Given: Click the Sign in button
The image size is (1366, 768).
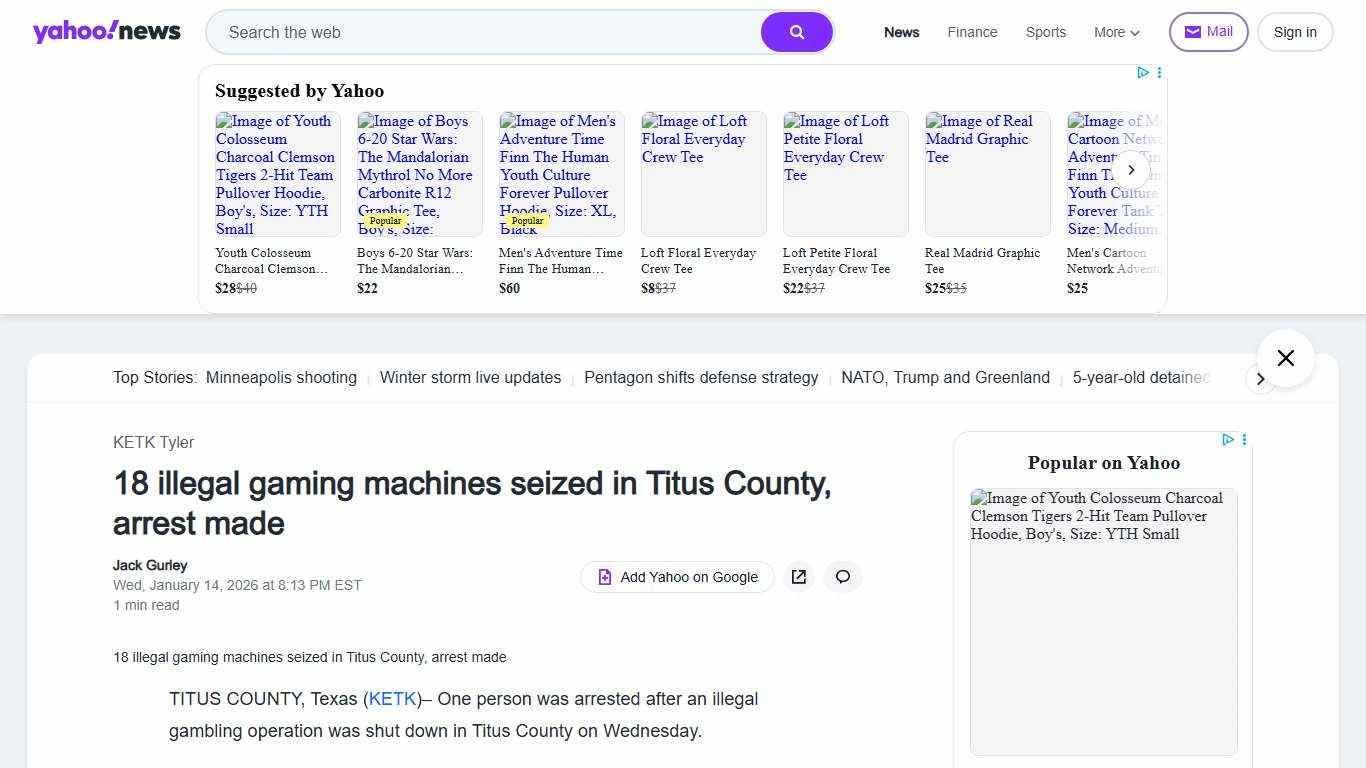Looking at the screenshot, I should 1294,32.
